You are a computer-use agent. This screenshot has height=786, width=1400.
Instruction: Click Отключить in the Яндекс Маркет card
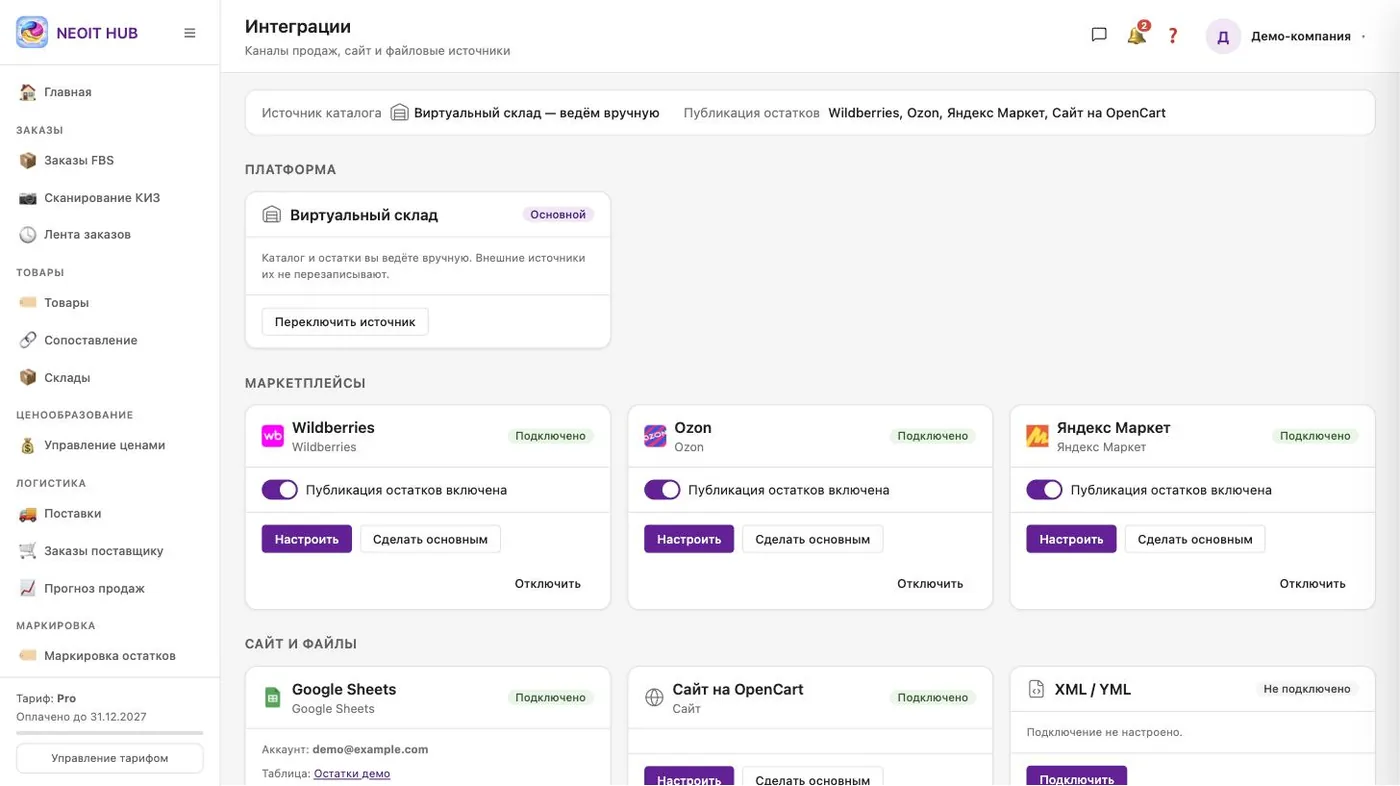[1313, 584]
